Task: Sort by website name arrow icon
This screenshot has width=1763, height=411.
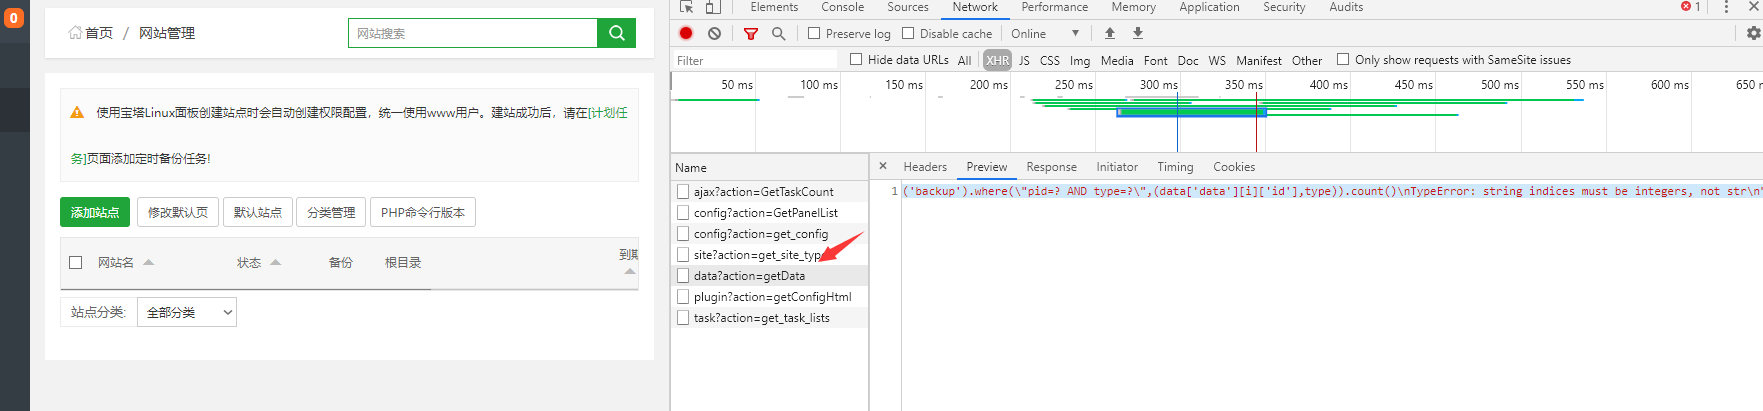Action: click(x=148, y=262)
